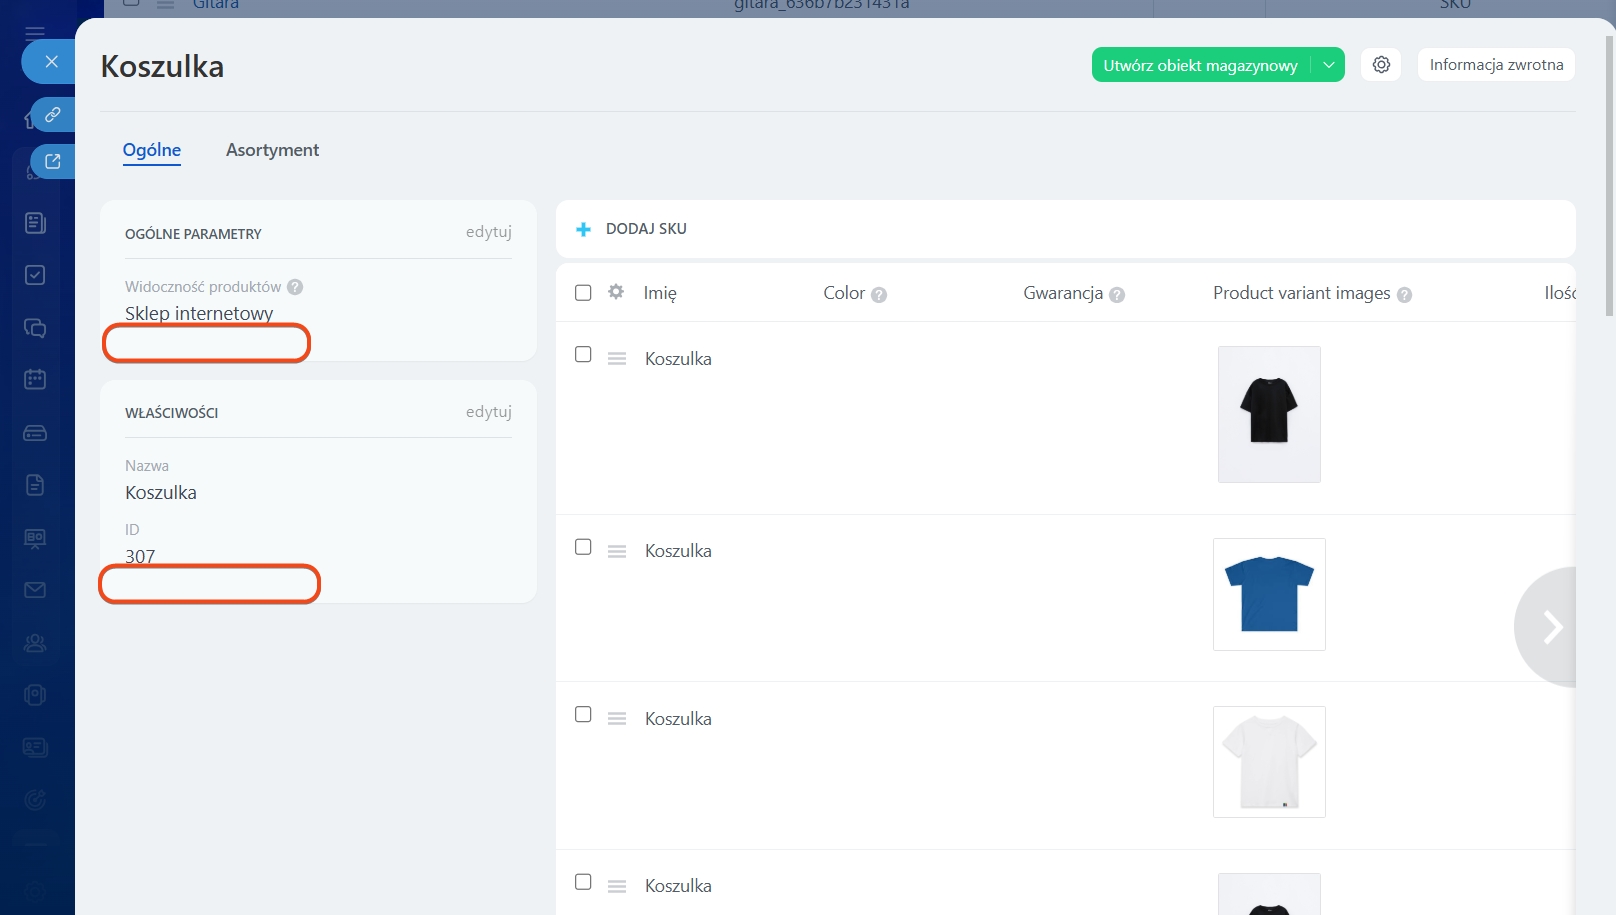This screenshot has height=915, width=1616.
Task: Check the third Koszulka row checkbox
Action: 583,714
